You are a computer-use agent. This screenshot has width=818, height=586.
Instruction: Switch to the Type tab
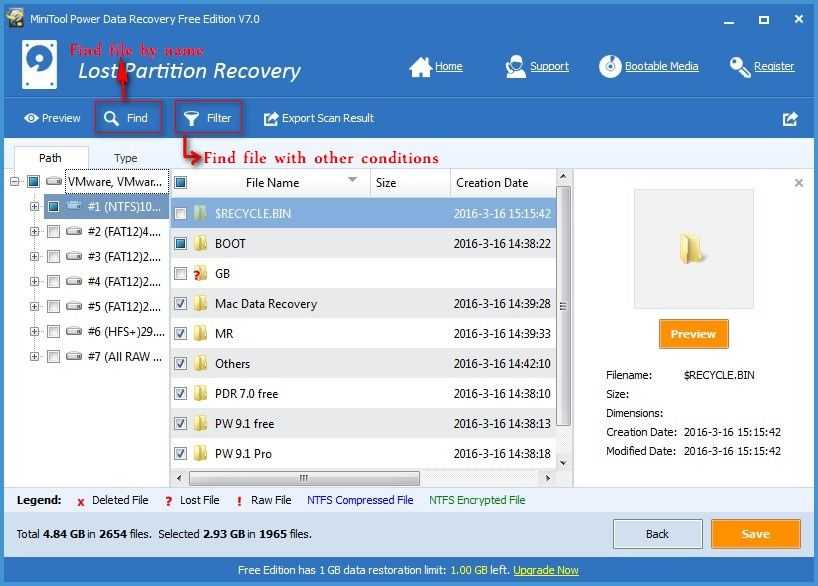coord(126,158)
